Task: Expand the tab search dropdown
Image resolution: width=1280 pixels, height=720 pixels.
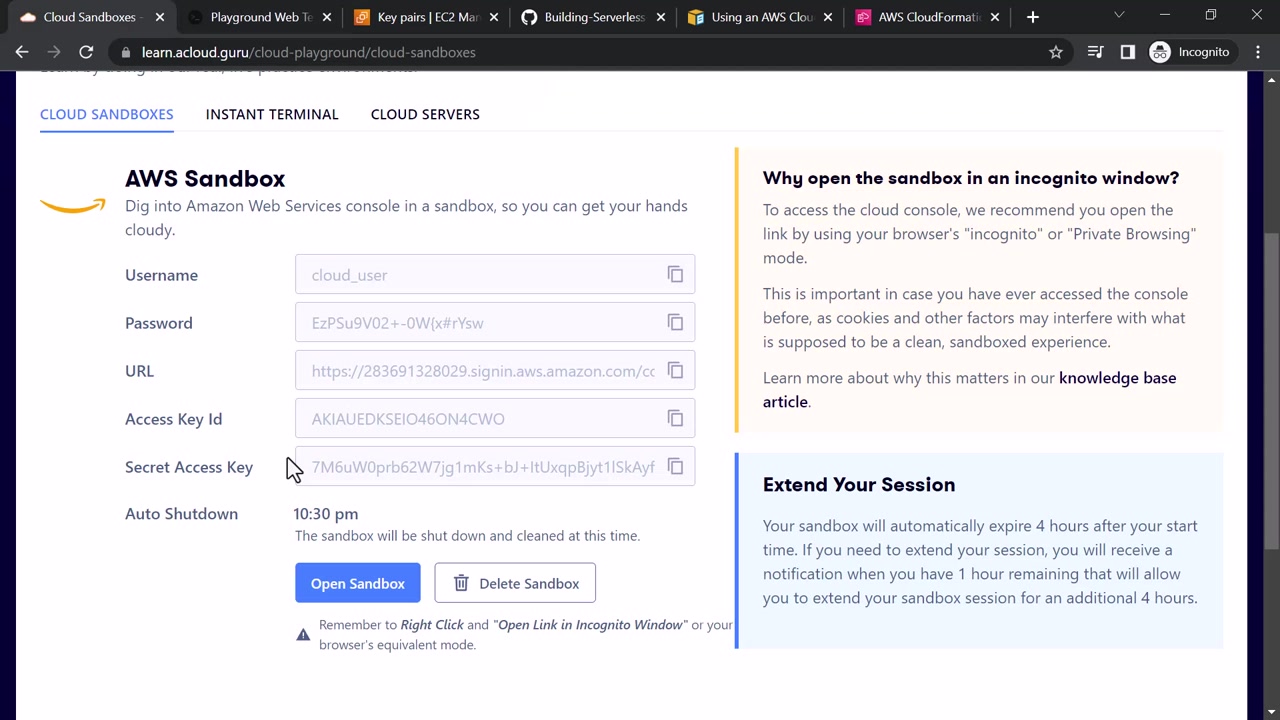Action: coord(1119,15)
